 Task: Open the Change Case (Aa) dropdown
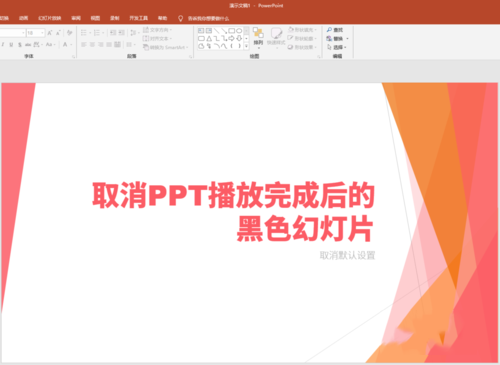click(x=51, y=44)
